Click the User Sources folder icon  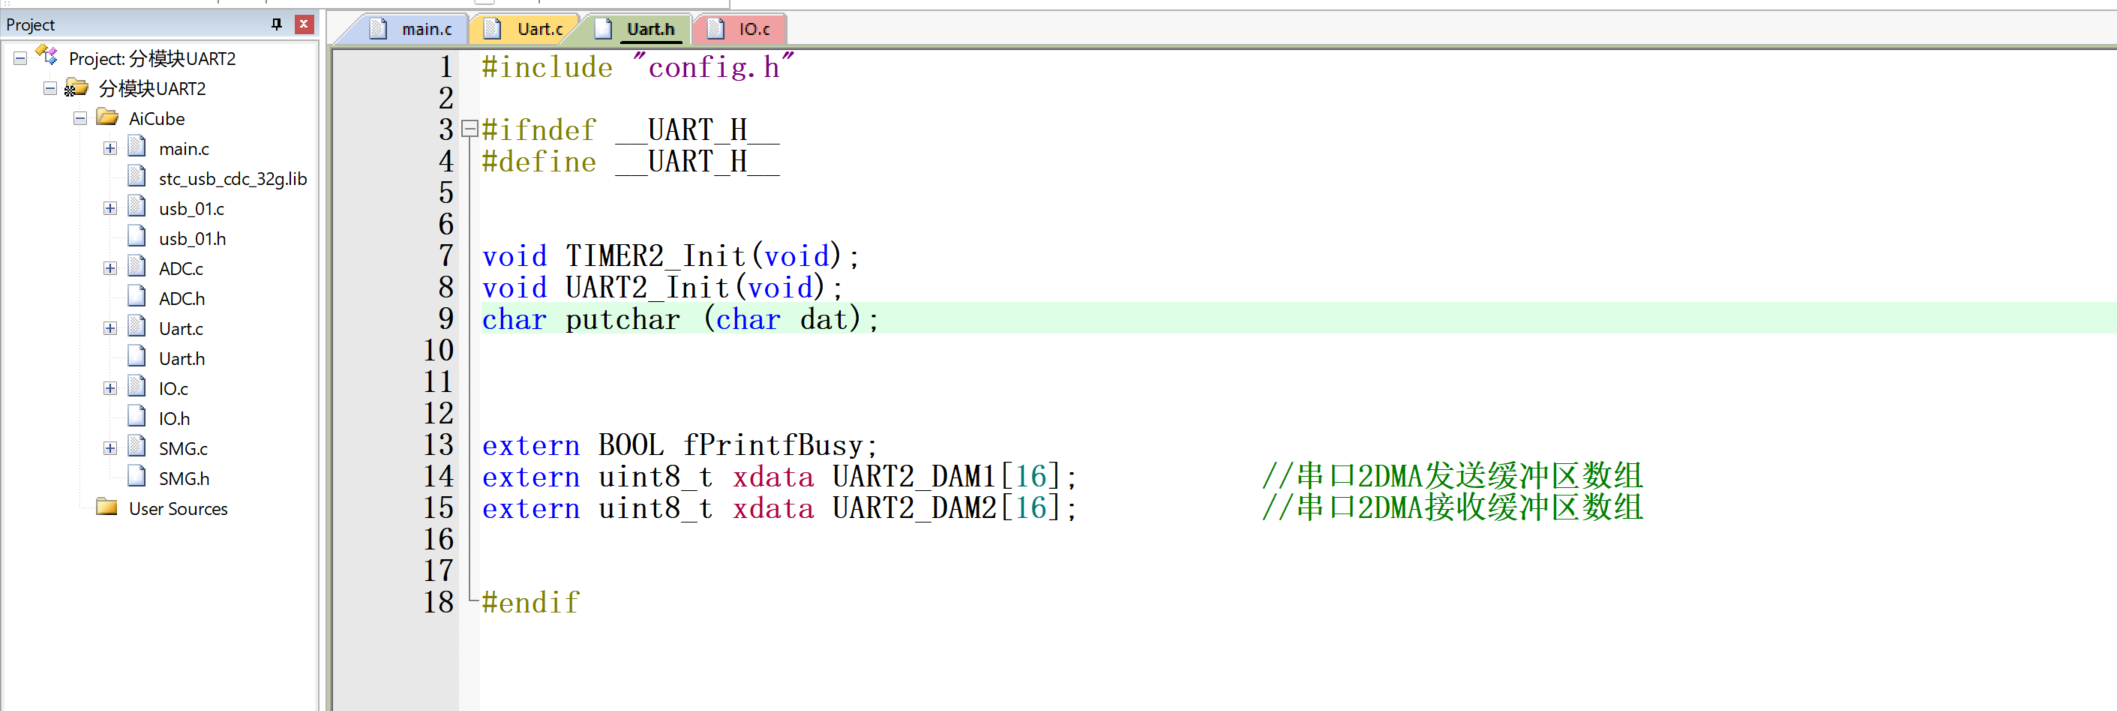(x=107, y=507)
